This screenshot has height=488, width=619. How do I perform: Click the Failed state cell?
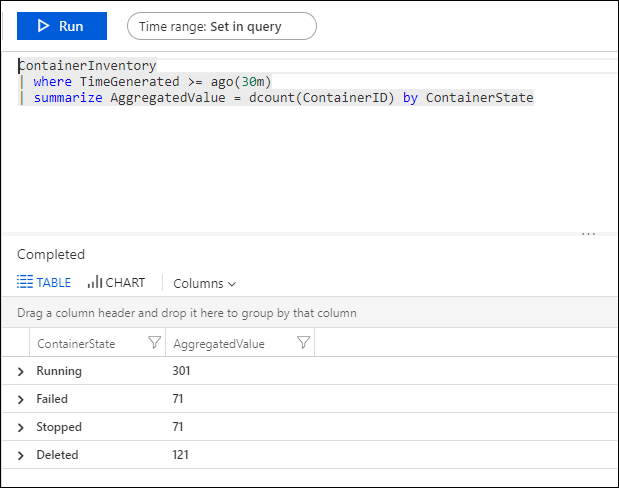52,399
